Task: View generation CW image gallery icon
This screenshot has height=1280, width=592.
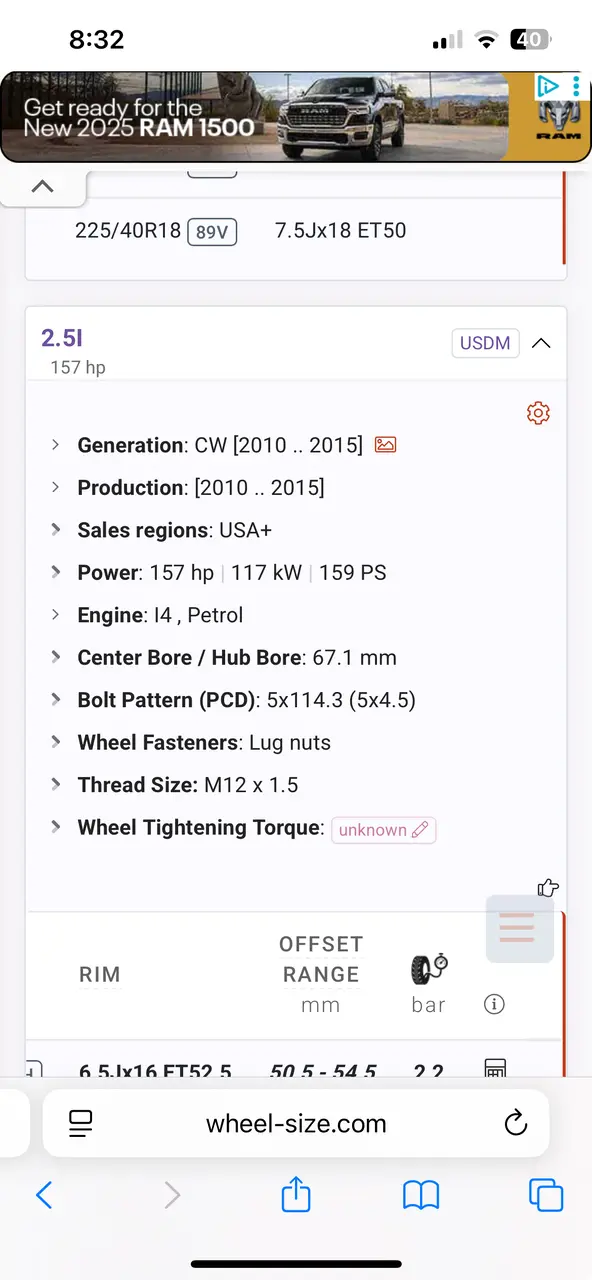Action: 385,445
